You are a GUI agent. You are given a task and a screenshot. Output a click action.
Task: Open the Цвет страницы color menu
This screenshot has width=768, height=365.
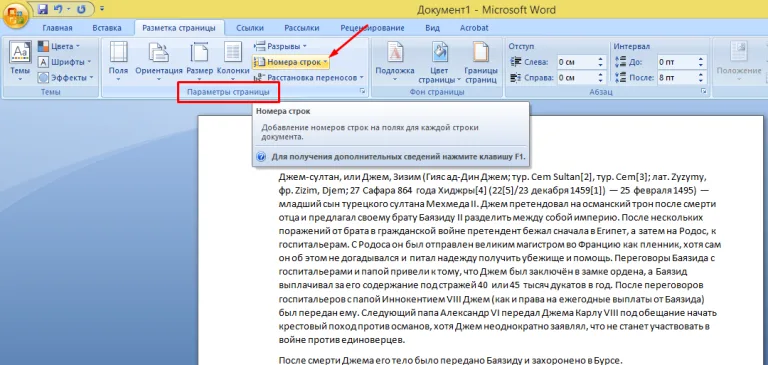pos(439,62)
